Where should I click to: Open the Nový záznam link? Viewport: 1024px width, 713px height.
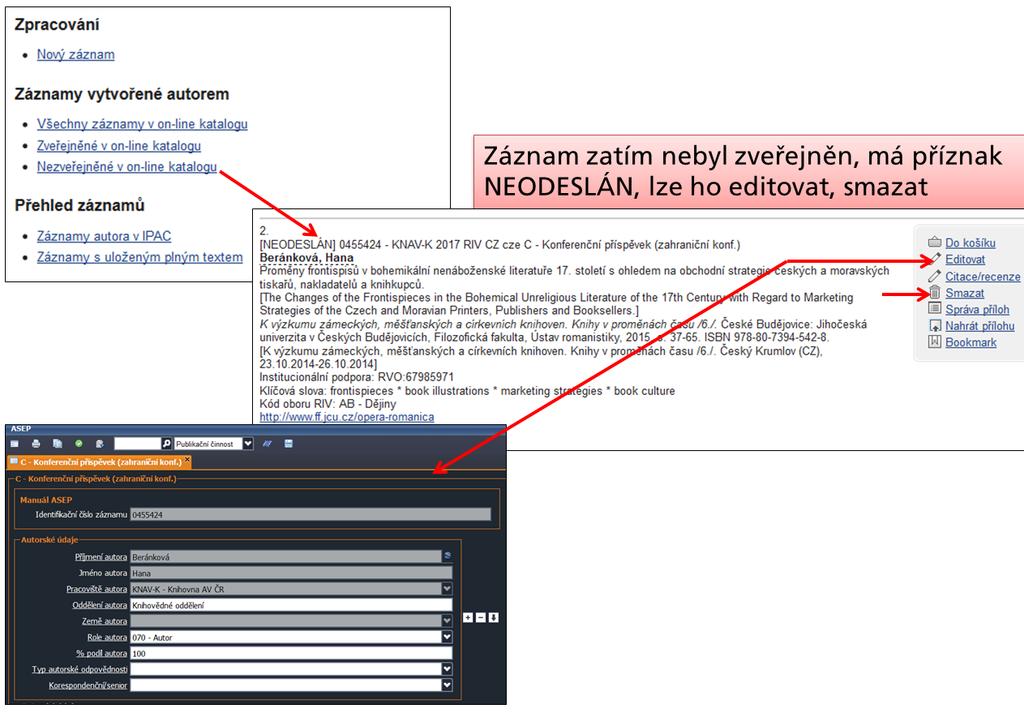click(76, 55)
